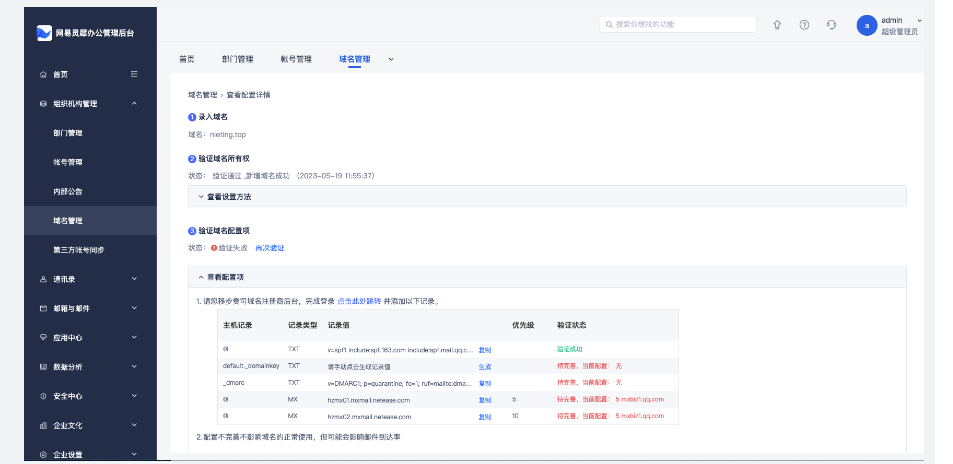Expand the 通讯录 sidebar group
This screenshot has height=464, width=953.
pos(134,279)
